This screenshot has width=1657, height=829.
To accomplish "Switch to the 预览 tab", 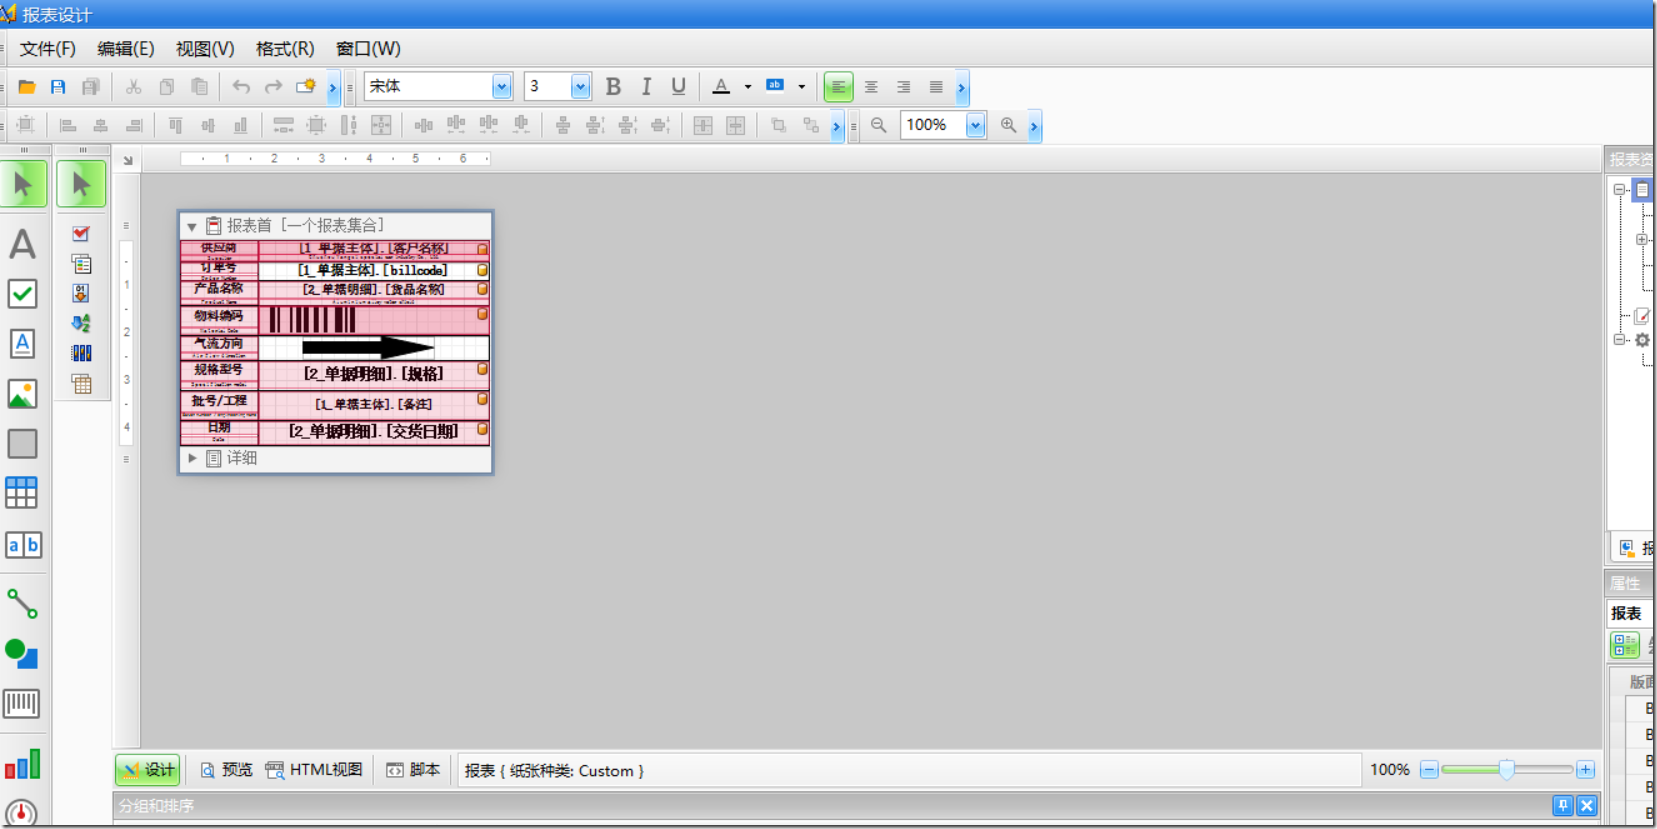I will (x=226, y=770).
